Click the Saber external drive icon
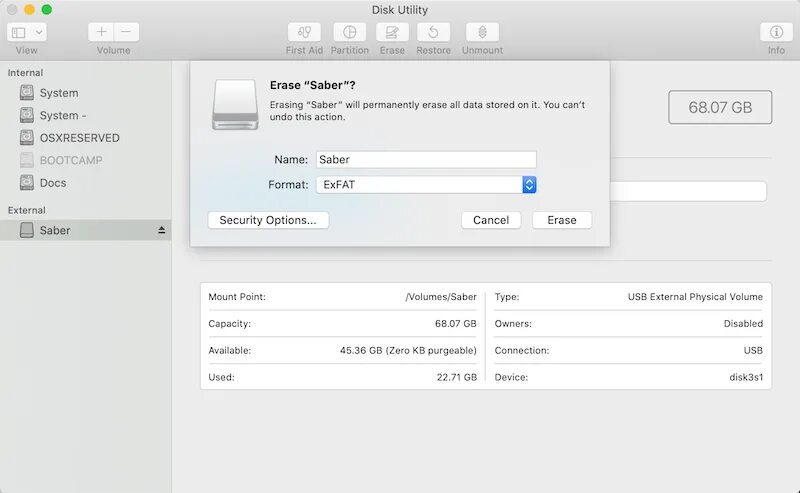This screenshot has width=800, height=493. (27, 230)
